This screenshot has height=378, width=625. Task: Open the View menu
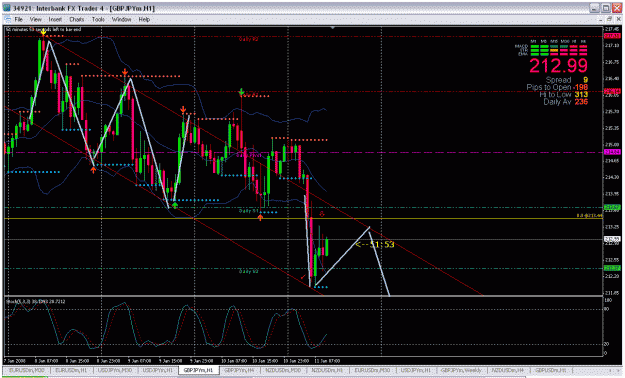[x=35, y=19]
